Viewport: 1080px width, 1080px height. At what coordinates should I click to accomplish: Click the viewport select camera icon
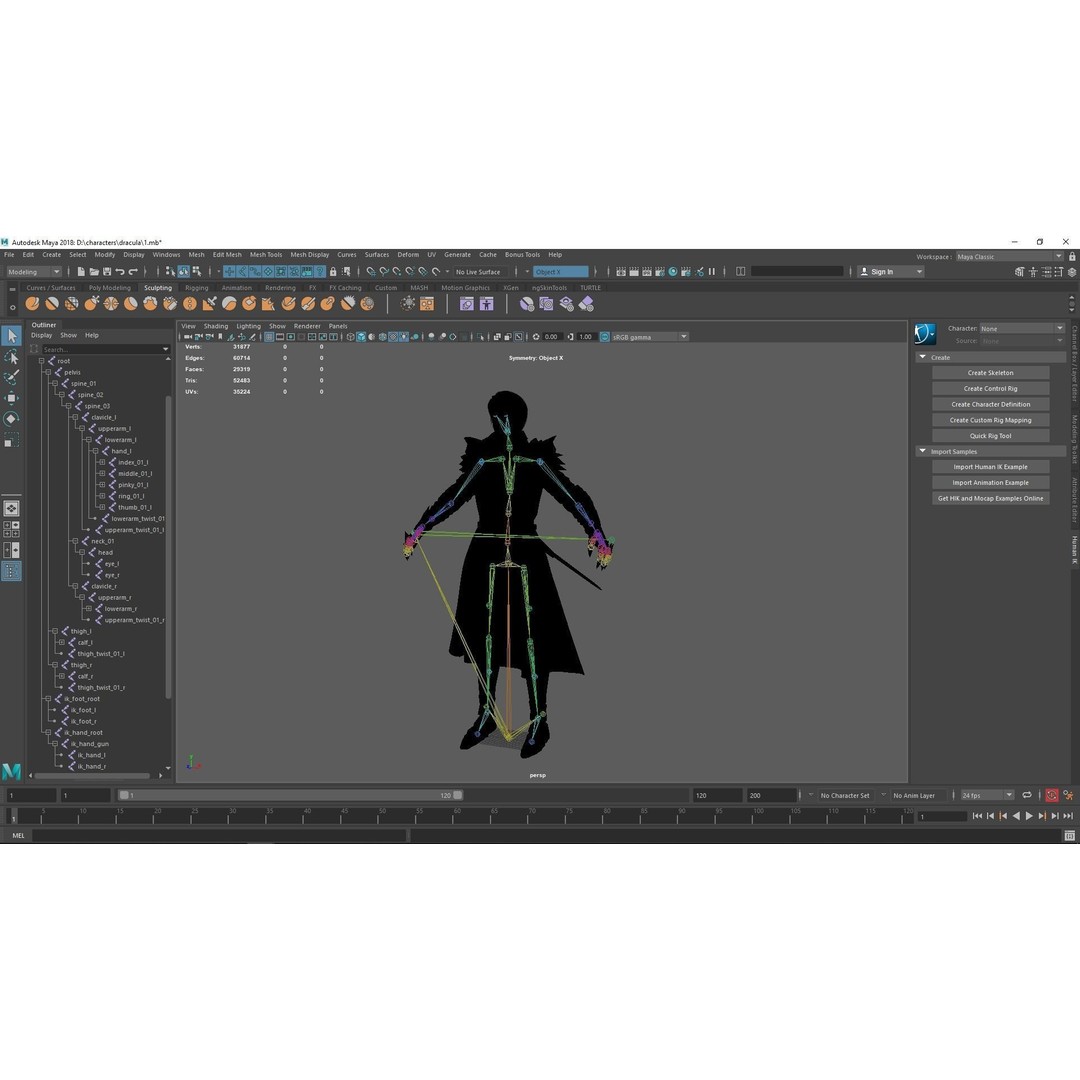coord(187,337)
